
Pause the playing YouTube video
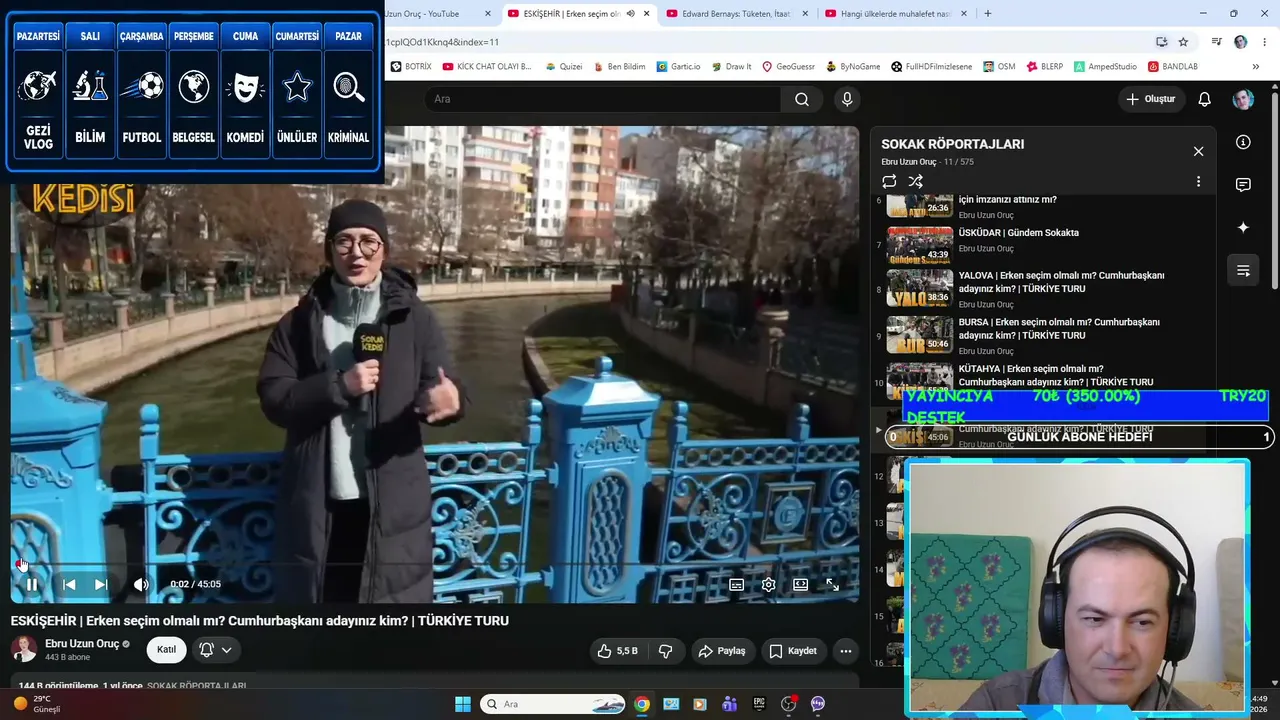coord(32,584)
